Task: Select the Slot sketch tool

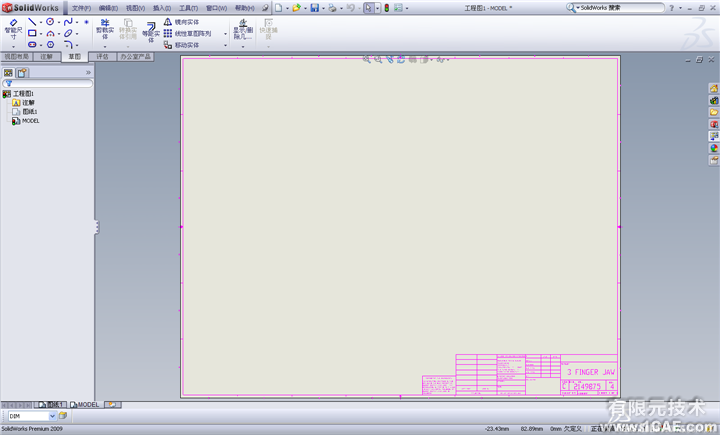Action: tap(32, 45)
